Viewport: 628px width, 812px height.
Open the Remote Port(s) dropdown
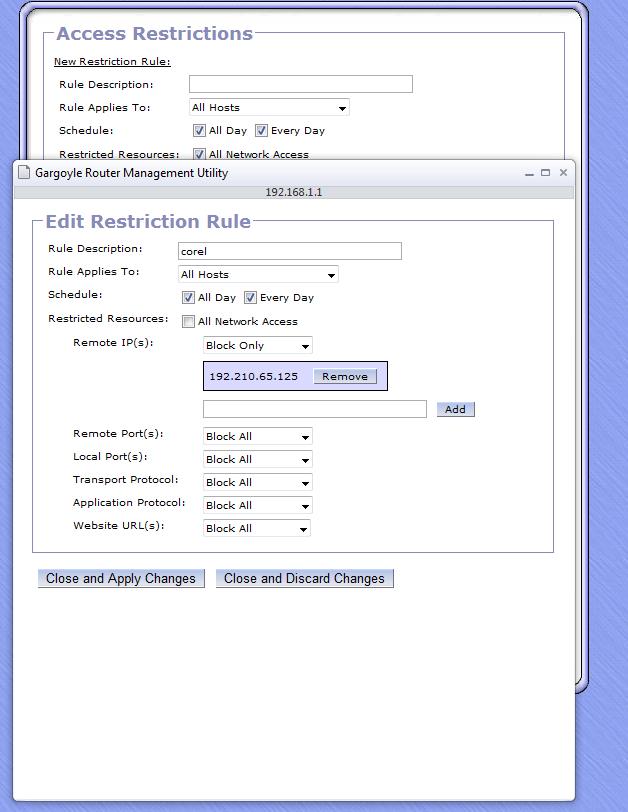pos(257,437)
